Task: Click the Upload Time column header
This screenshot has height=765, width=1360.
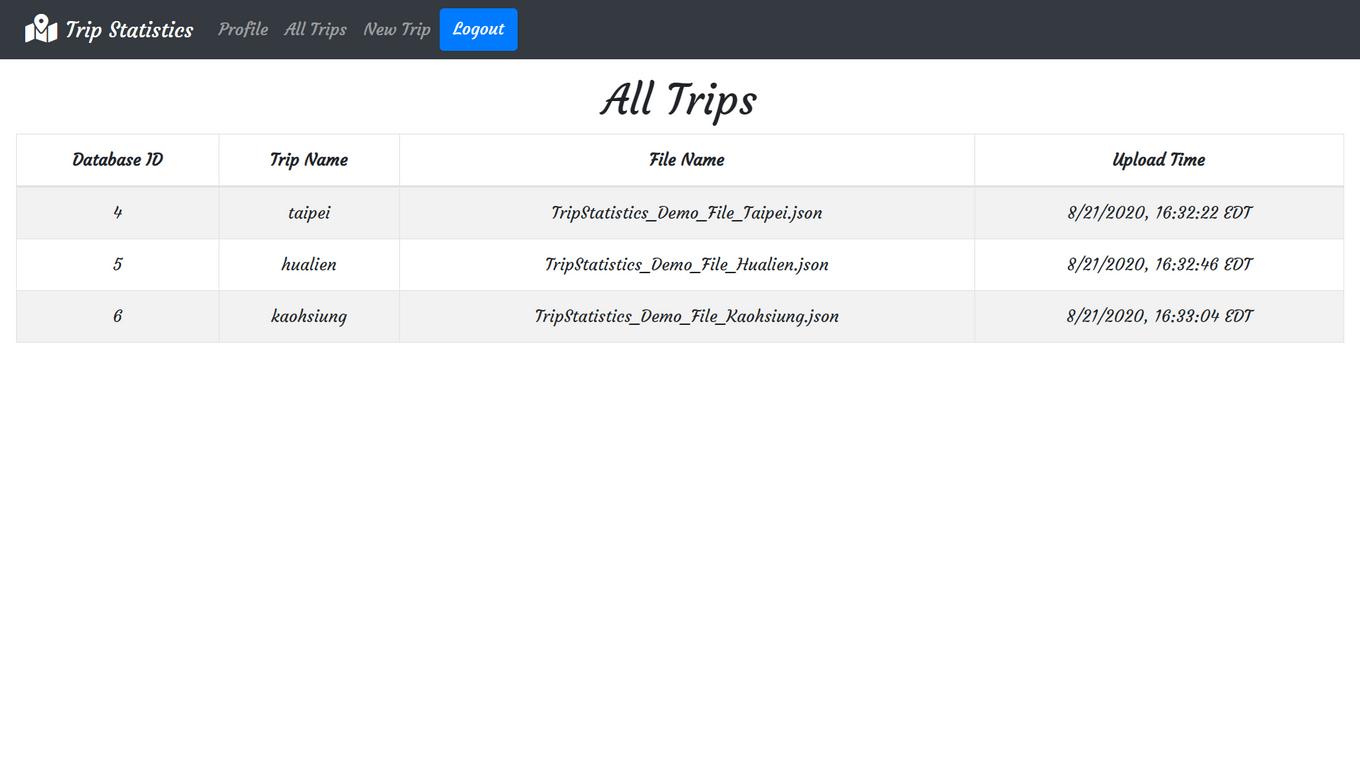Action: 1159,160
